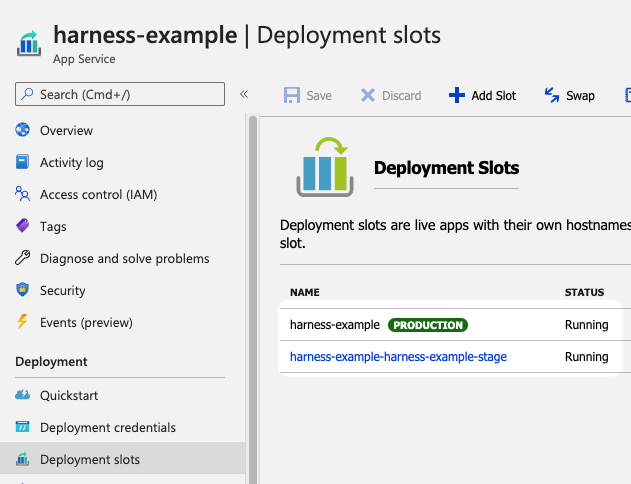Viewport: 631px width, 484px height.
Task: Click the Deployment slots sidebar icon
Action: click(x=23, y=459)
